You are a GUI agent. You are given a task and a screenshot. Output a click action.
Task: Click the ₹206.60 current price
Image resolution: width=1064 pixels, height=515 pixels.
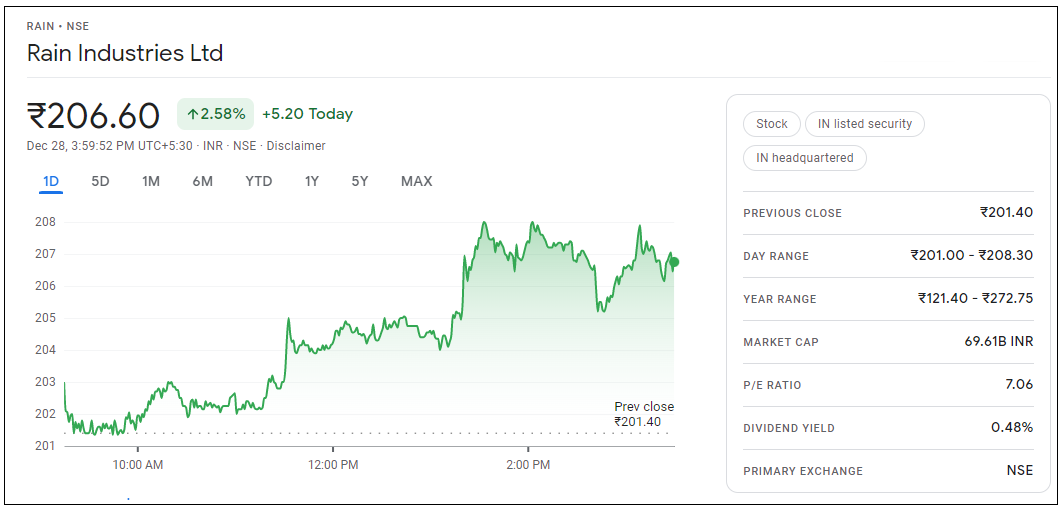click(x=94, y=116)
